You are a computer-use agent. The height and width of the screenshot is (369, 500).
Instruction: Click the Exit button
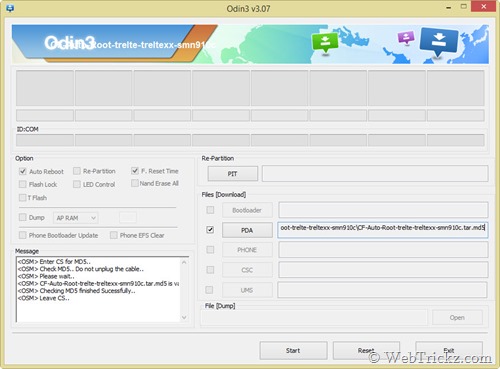(449, 350)
